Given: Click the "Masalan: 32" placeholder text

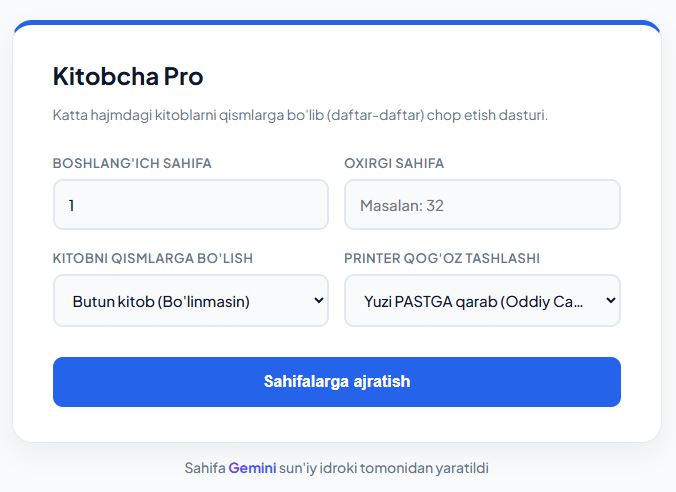Looking at the screenshot, I should tap(402, 205).
